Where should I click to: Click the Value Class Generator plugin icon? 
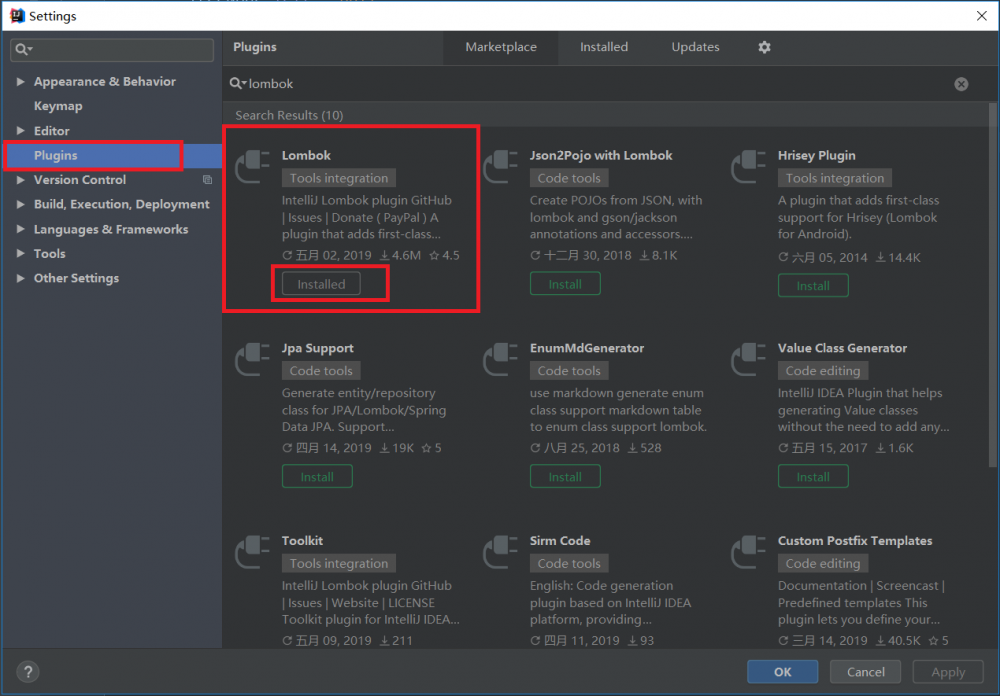click(749, 359)
